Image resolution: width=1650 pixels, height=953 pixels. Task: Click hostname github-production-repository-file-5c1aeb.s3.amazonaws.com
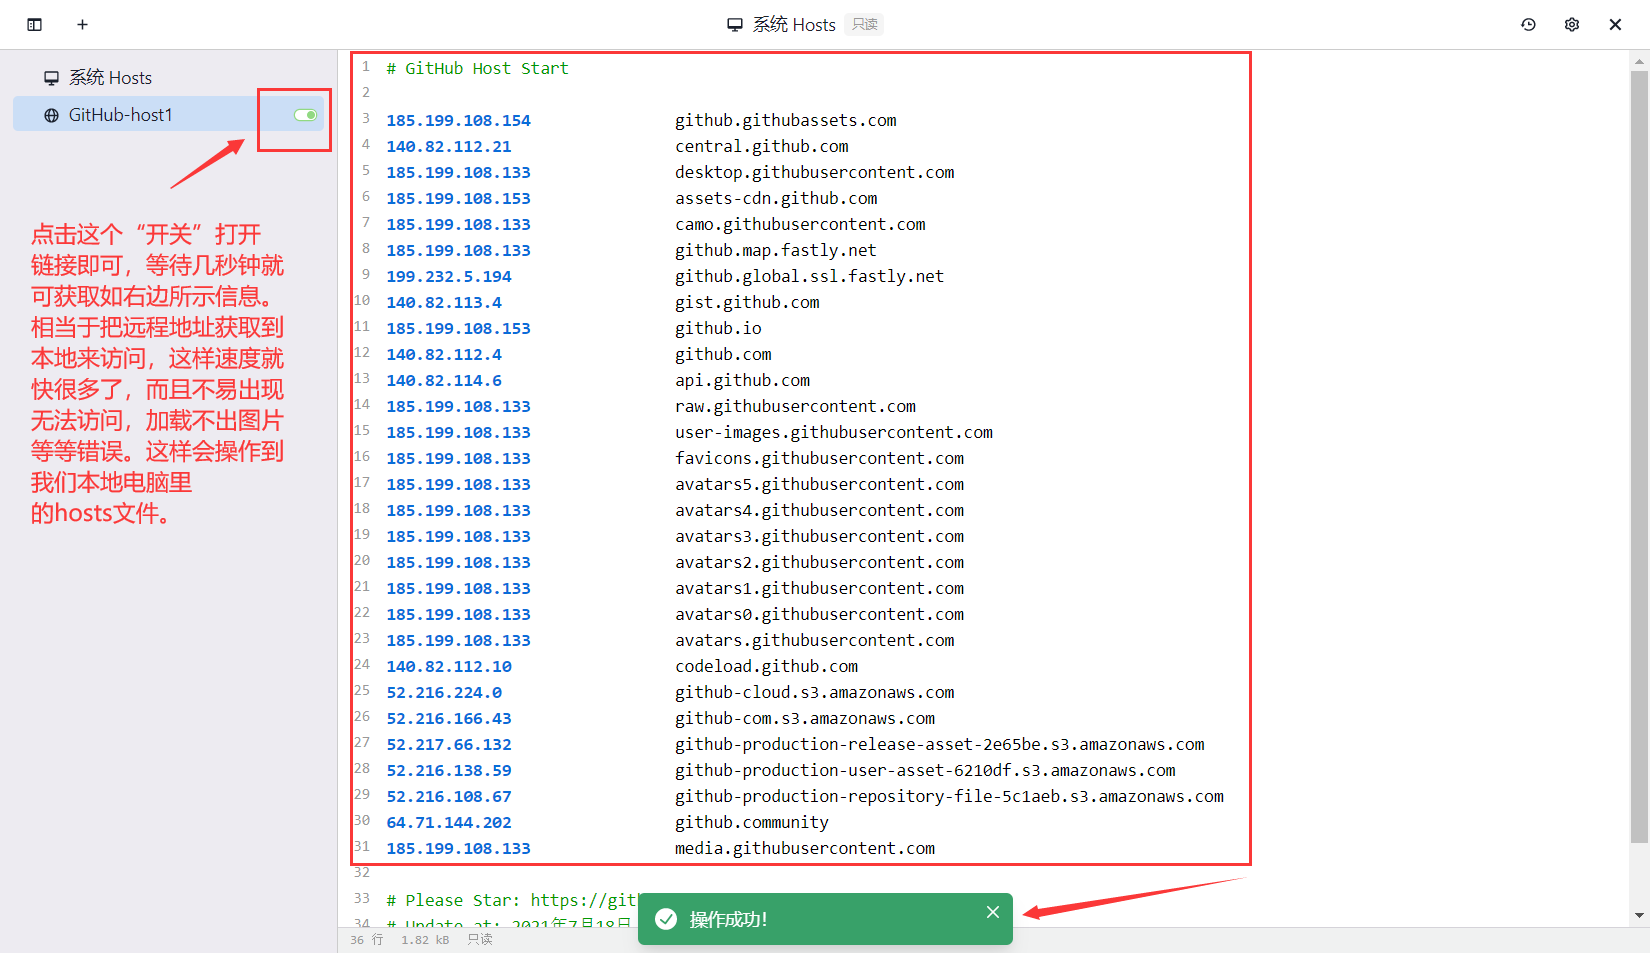[949, 796]
